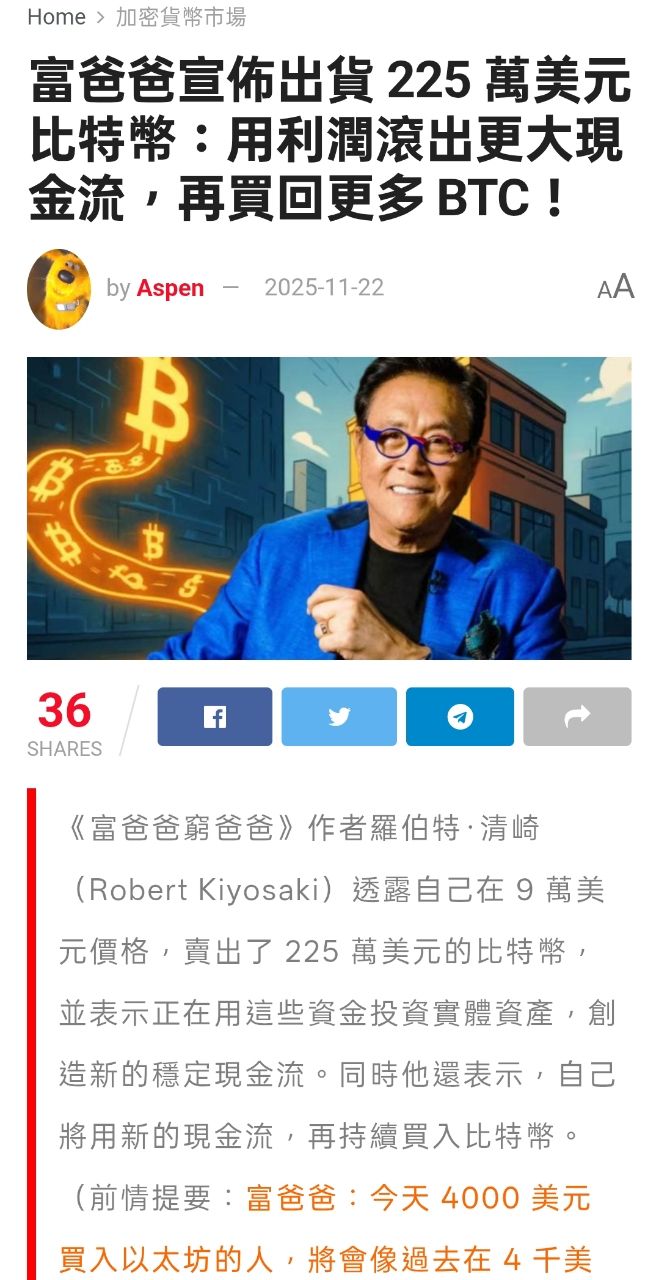Click the breadcrumb chevron separator
This screenshot has width=659, height=1280.
(x=101, y=17)
